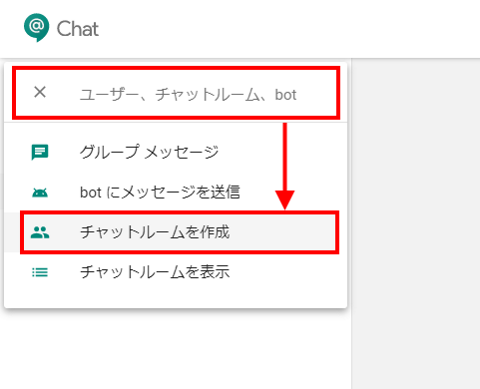The image size is (480, 389).
Task: Select the グループ メッセージ menu entry
Action: pyautogui.click(x=176, y=152)
